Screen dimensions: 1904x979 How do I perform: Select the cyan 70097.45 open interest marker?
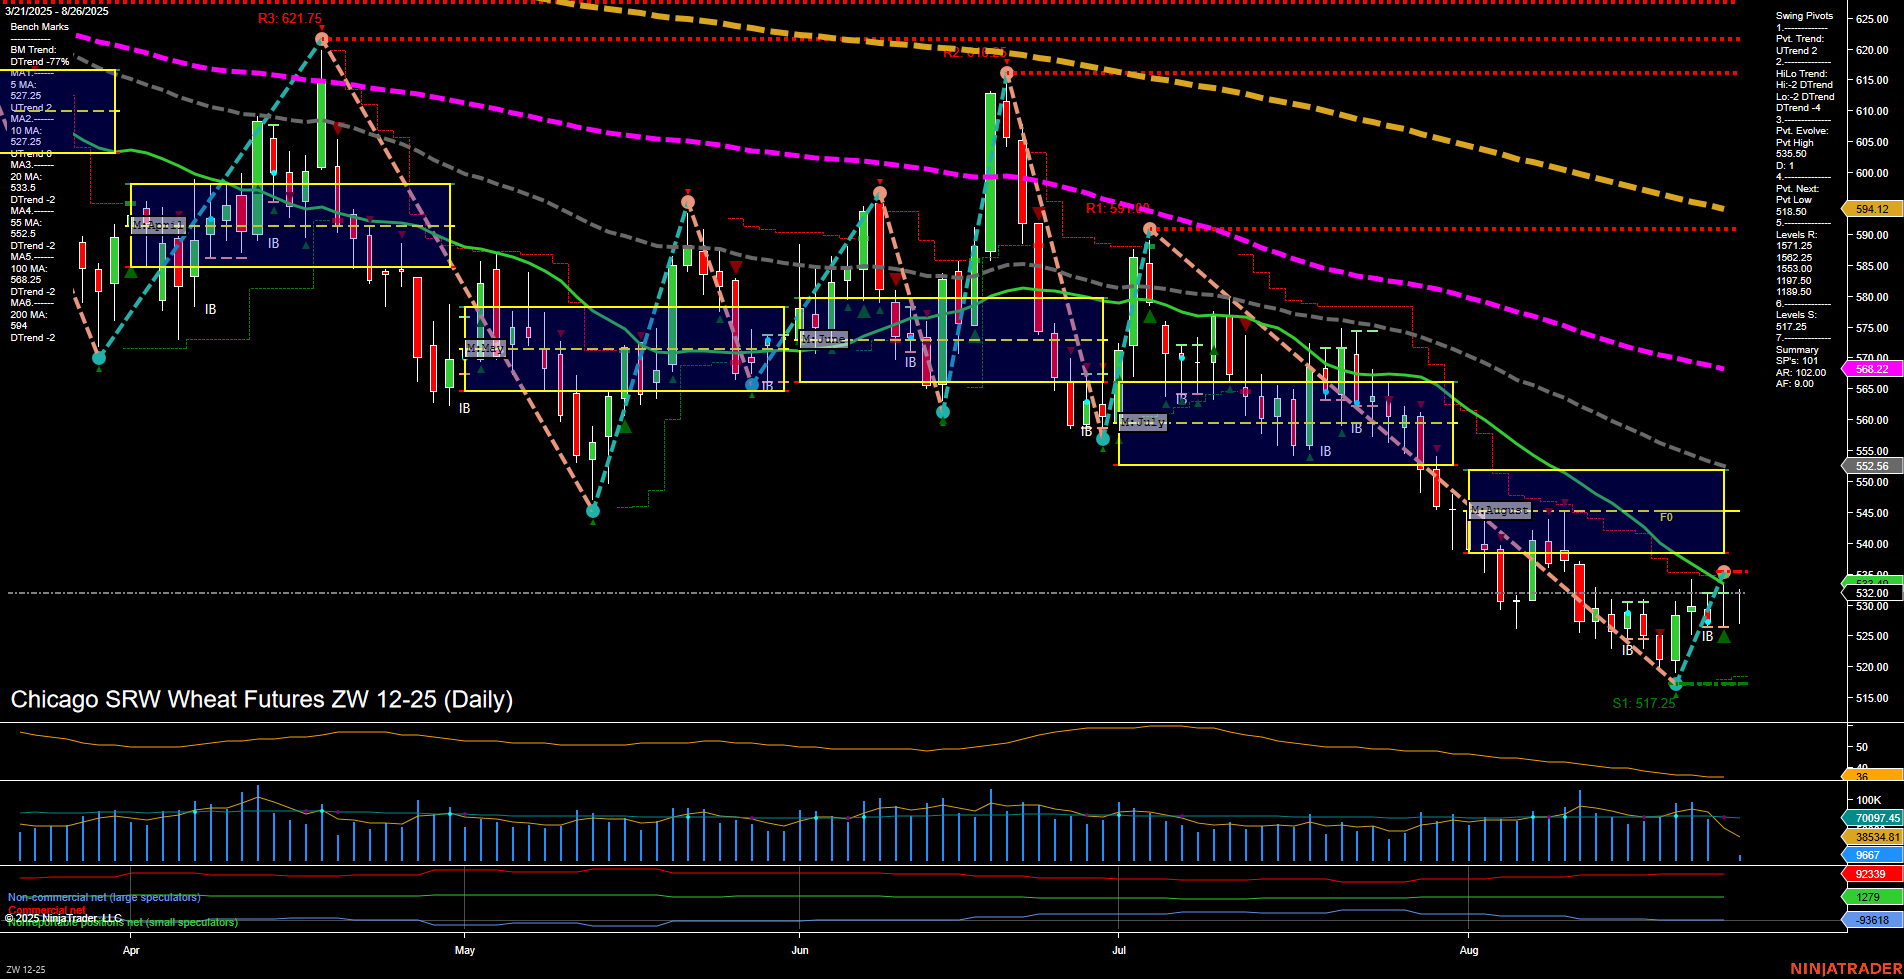(x=1873, y=818)
